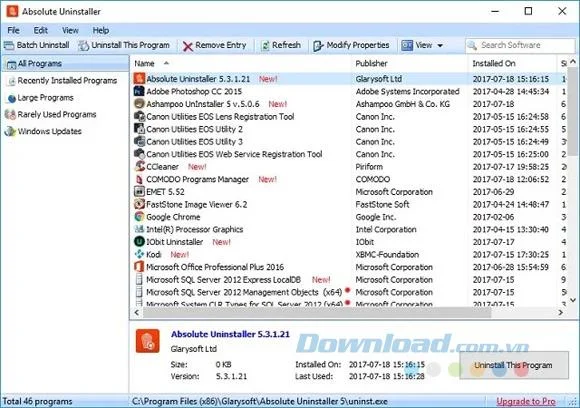580x408 pixels.
Task: Sort by the Publisher column header
Action: [x=371, y=64]
